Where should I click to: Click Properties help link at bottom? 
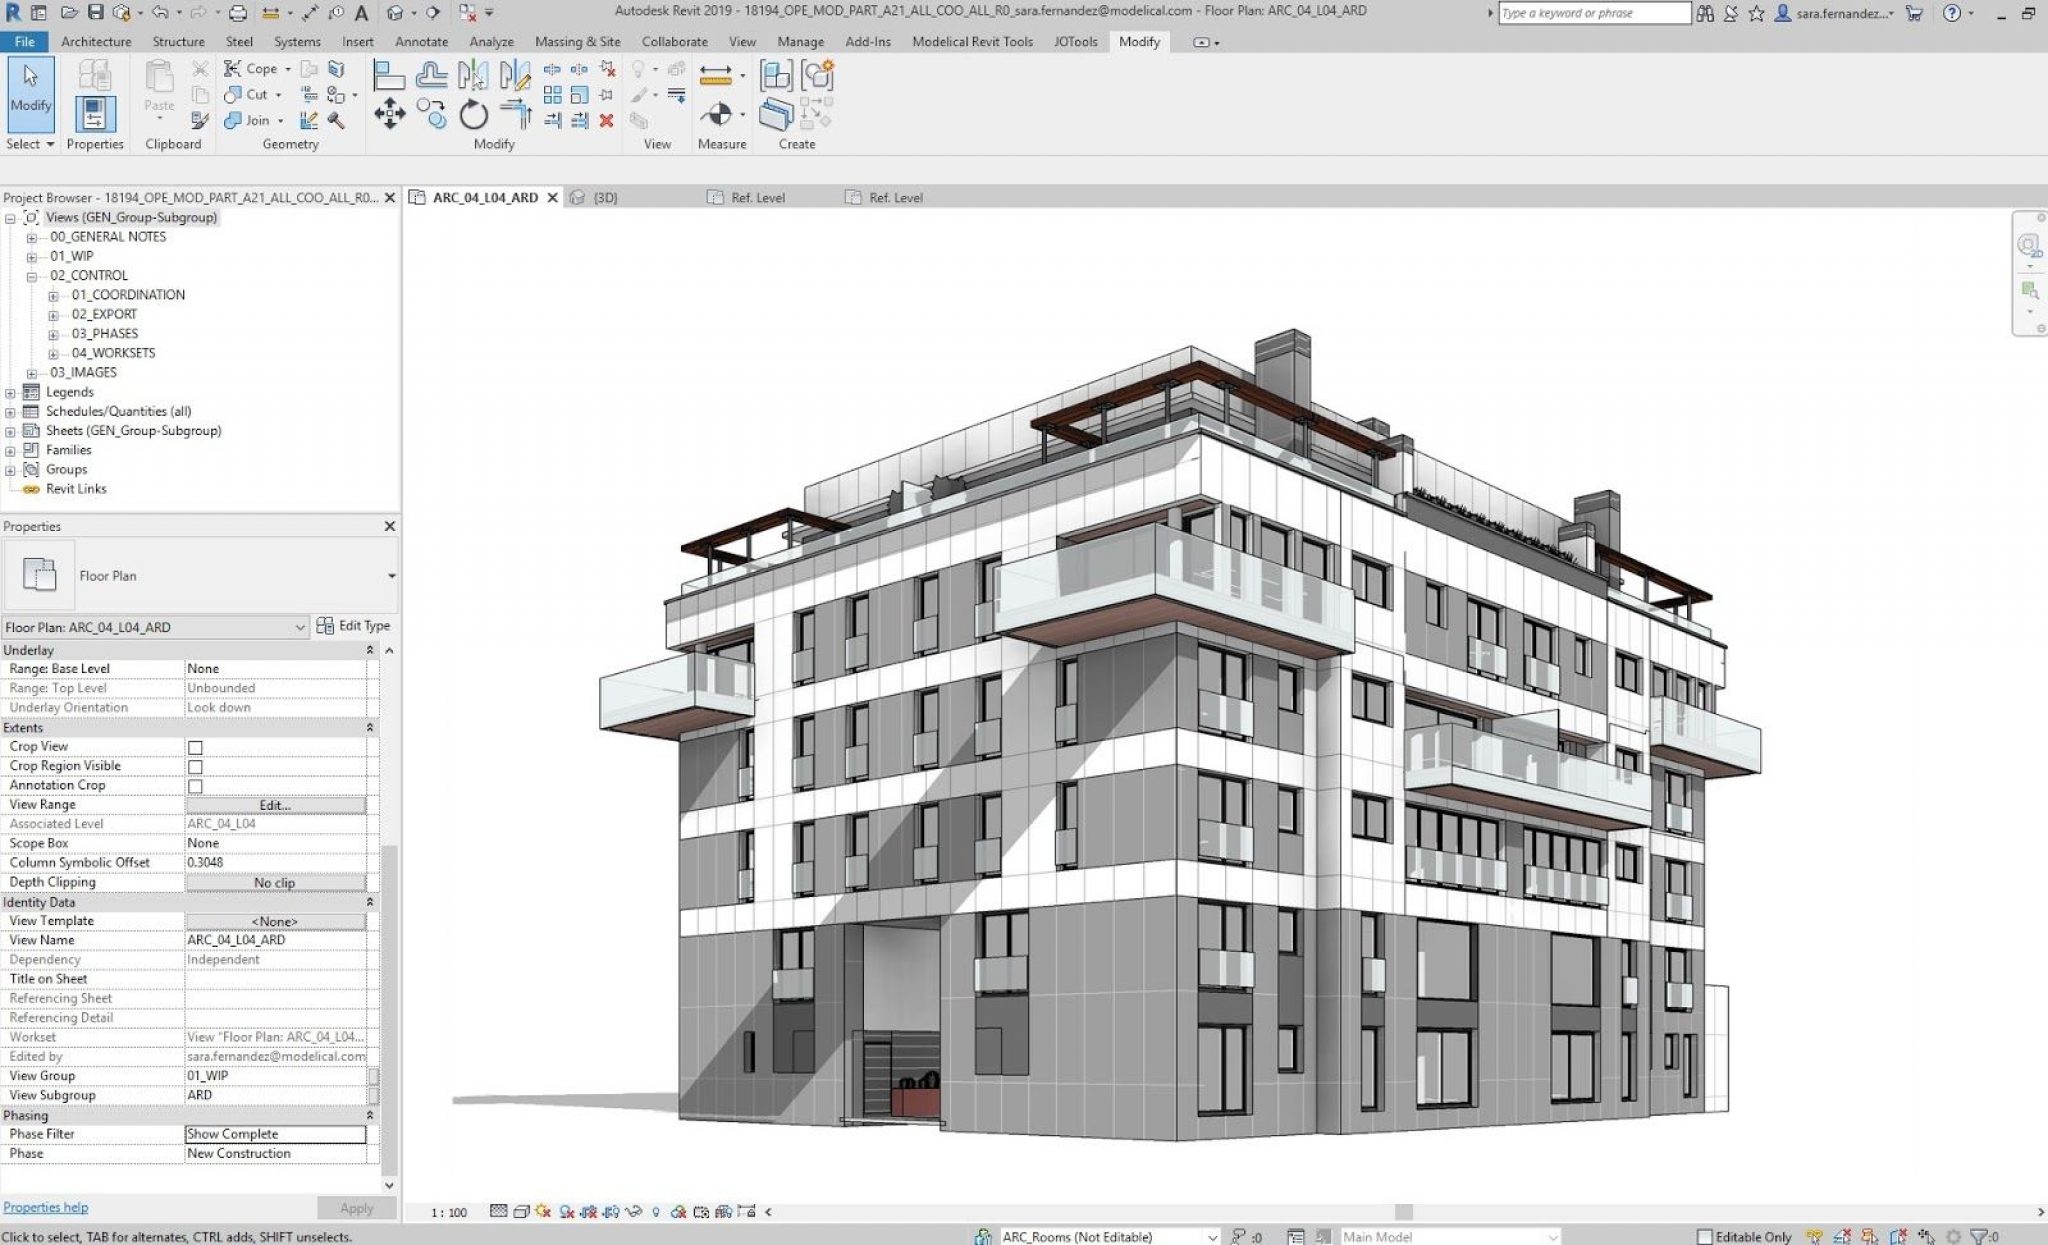pos(45,1207)
